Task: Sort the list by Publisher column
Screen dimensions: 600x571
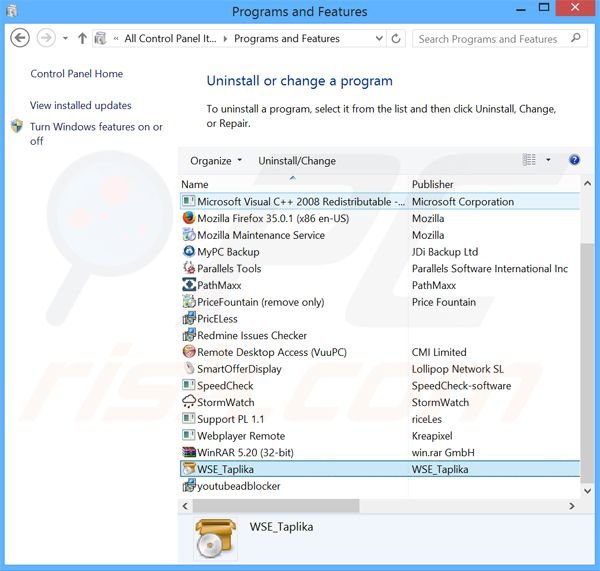Action: [x=433, y=184]
